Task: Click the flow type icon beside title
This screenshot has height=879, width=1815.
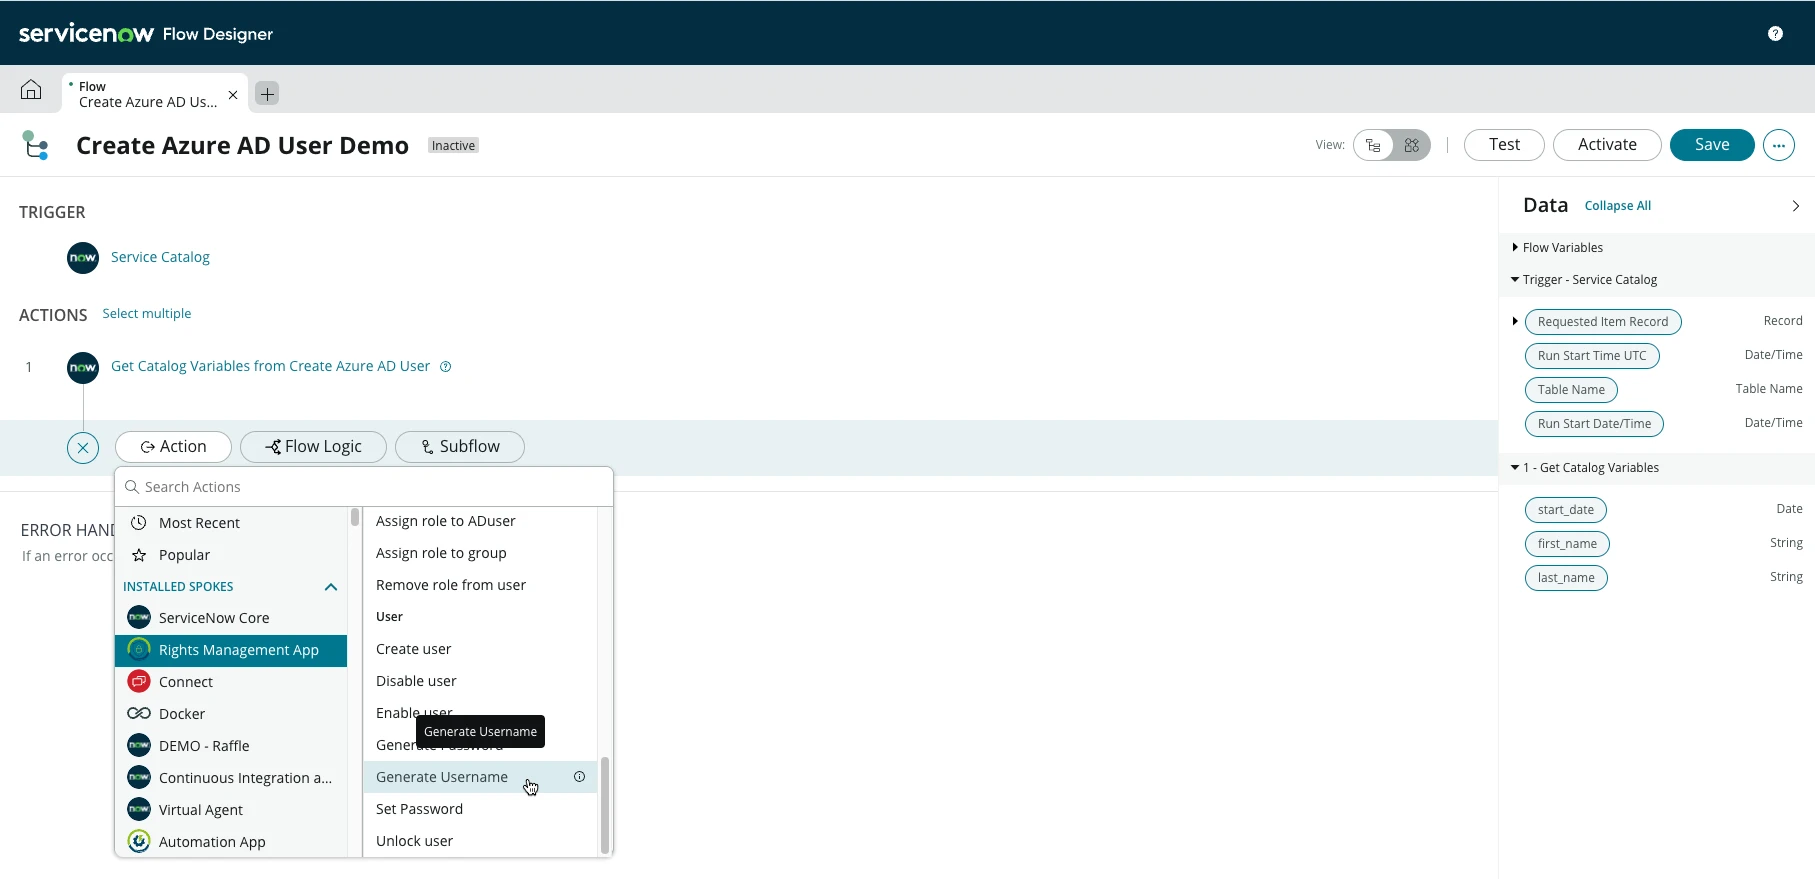Action: (x=36, y=146)
